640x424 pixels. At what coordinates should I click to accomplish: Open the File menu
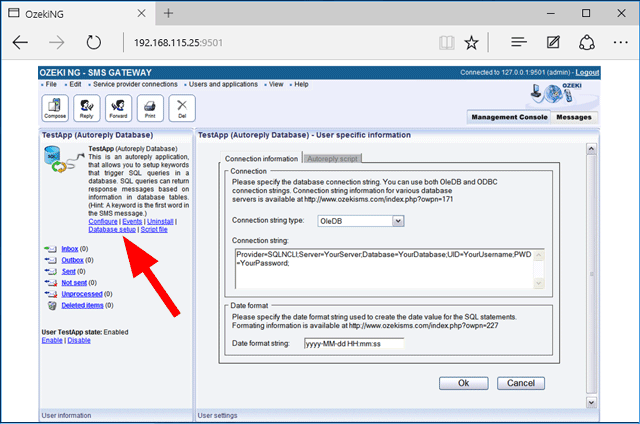51,84
